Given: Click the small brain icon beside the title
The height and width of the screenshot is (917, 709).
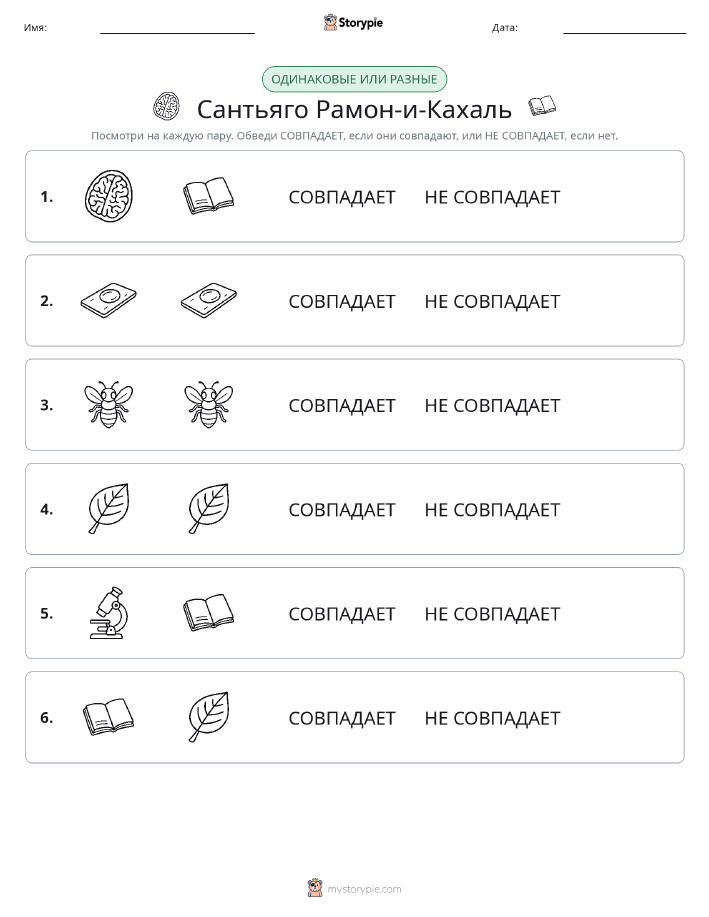Looking at the screenshot, I should click(167, 106).
